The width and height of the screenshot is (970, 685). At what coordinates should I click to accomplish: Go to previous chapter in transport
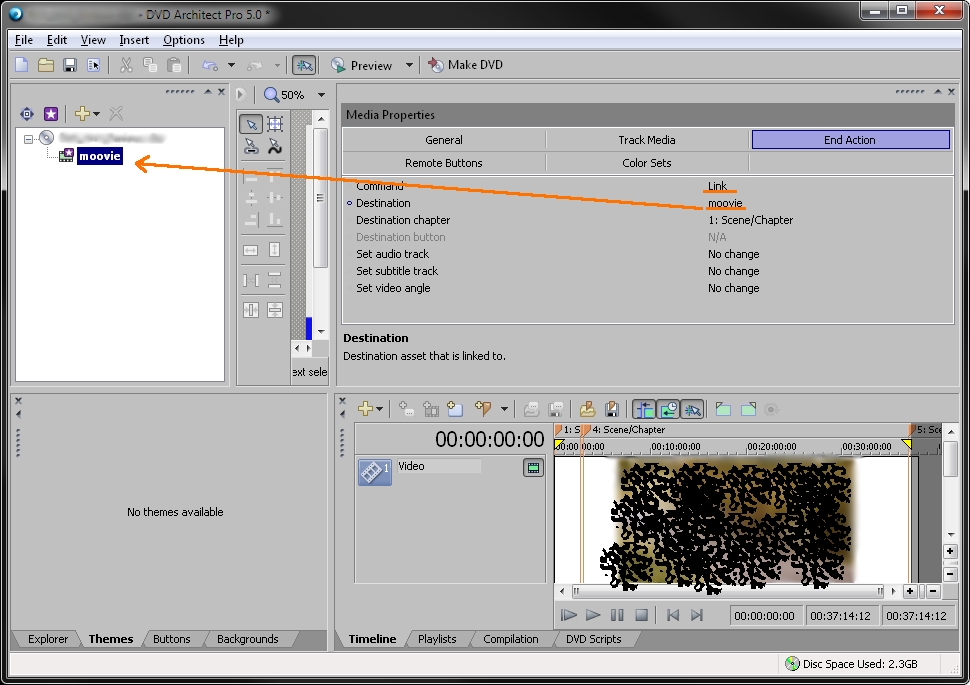point(673,615)
